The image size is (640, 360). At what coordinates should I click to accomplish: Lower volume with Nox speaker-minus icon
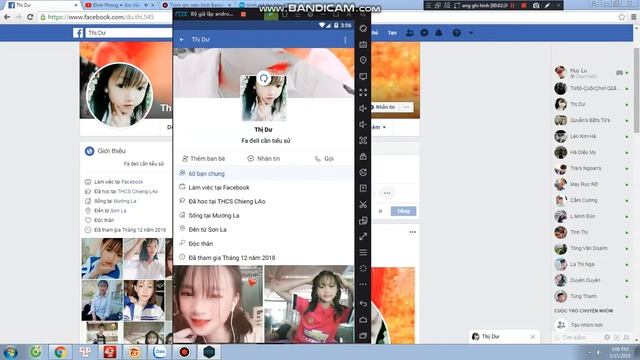[363, 124]
